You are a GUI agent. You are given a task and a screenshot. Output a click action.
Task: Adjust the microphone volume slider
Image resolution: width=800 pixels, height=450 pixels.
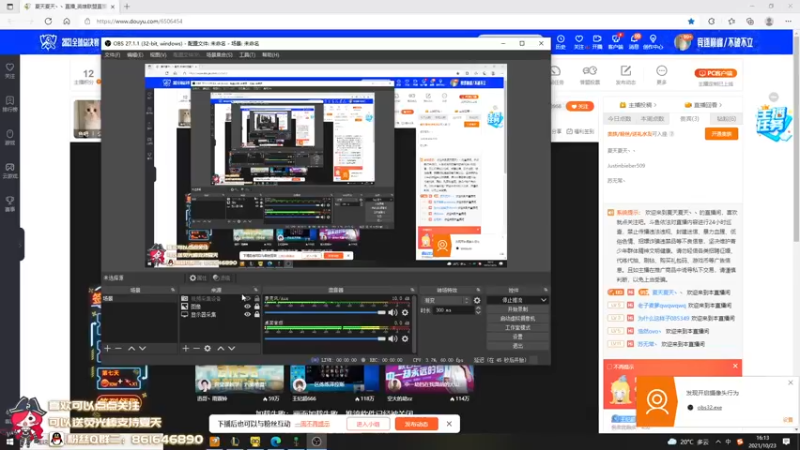click(x=324, y=312)
